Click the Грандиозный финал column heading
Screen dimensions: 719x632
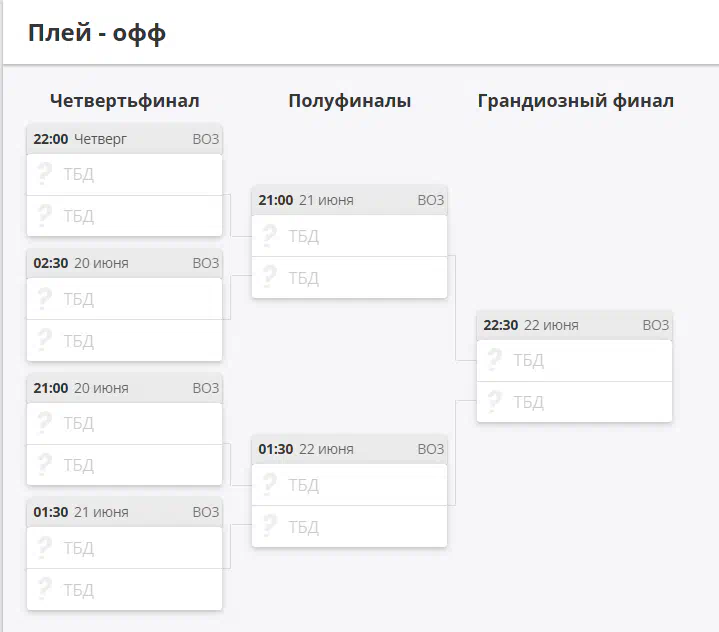click(x=575, y=101)
